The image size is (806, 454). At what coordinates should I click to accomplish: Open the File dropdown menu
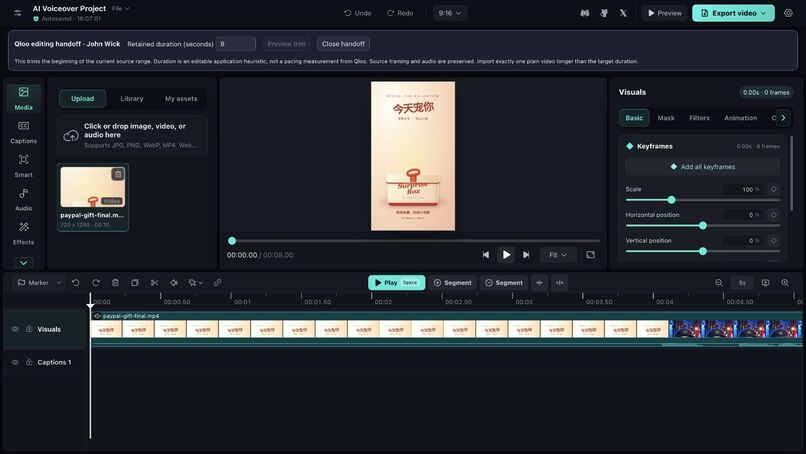pyautogui.click(x=121, y=8)
